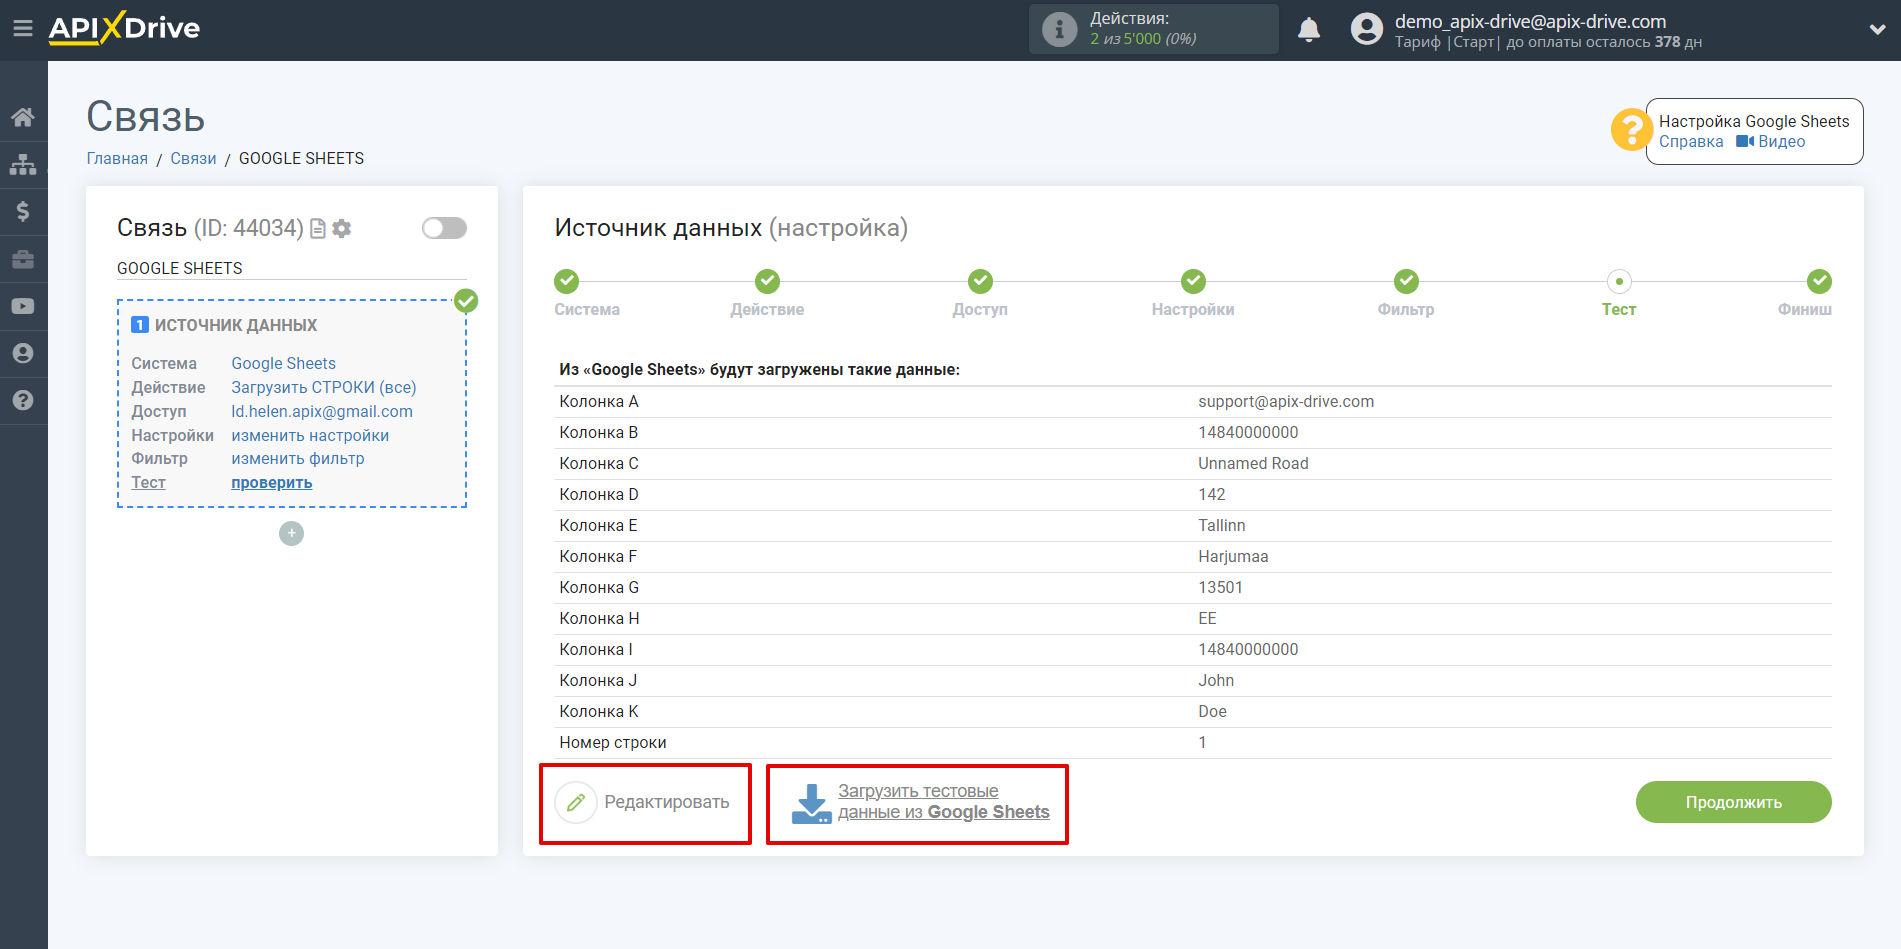This screenshot has height=949, width=1901.
Task: Open Connections sitemap icon in sidebar
Action: point(23,164)
